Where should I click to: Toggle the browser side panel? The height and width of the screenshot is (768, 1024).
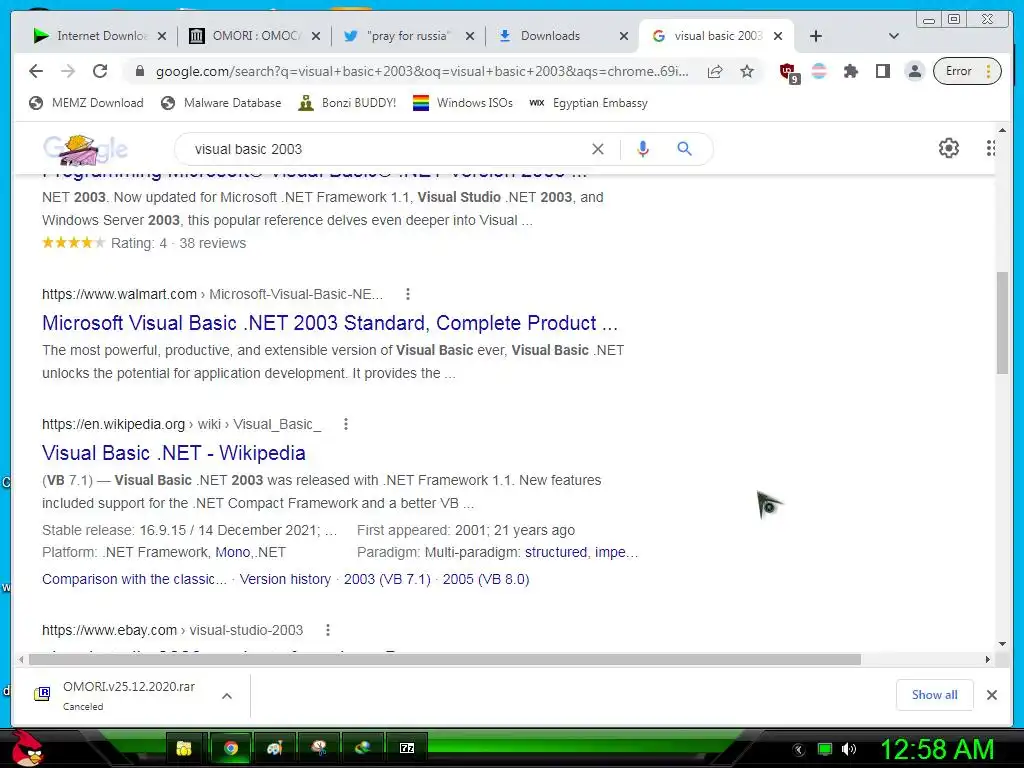(x=883, y=71)
